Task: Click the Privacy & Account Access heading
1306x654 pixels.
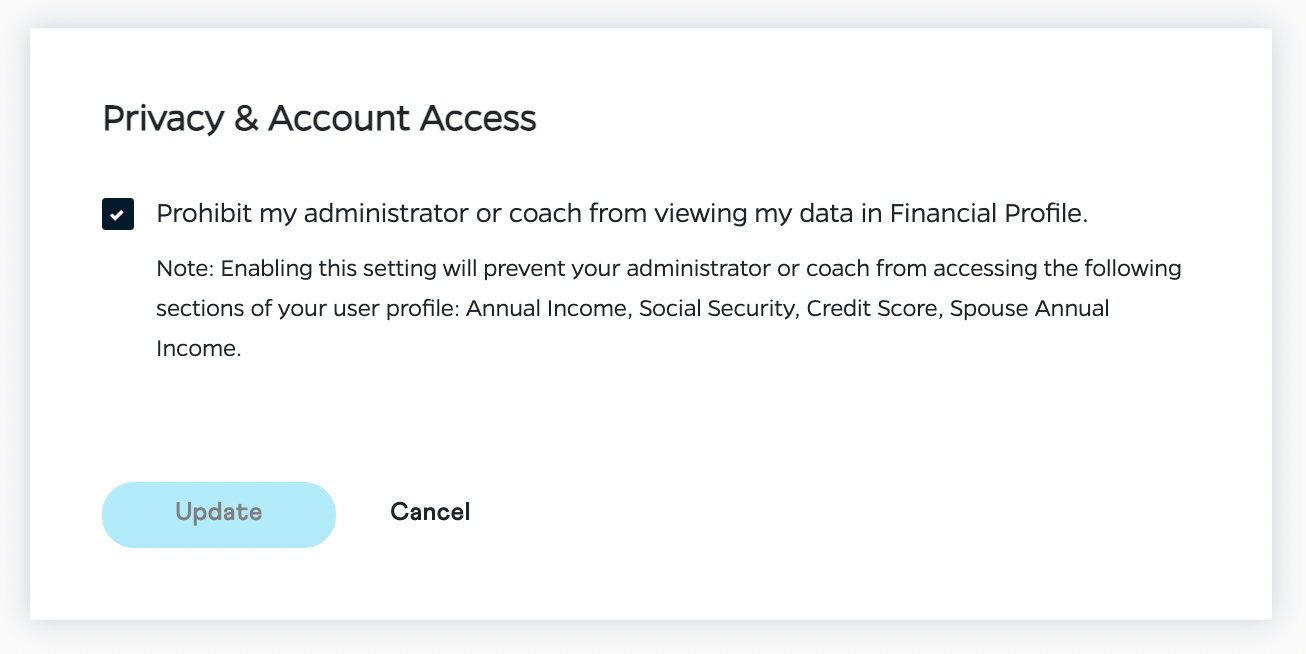Action: tap(319, 119)
